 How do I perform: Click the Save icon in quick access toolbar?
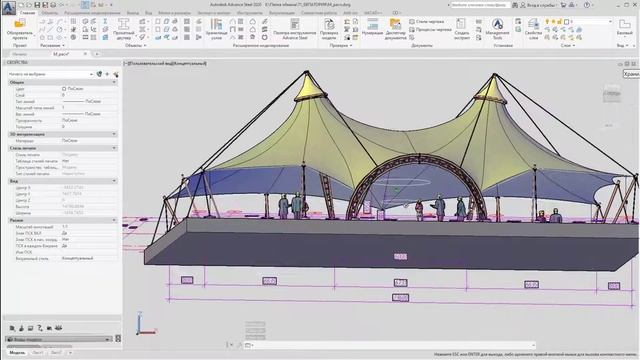37,5
